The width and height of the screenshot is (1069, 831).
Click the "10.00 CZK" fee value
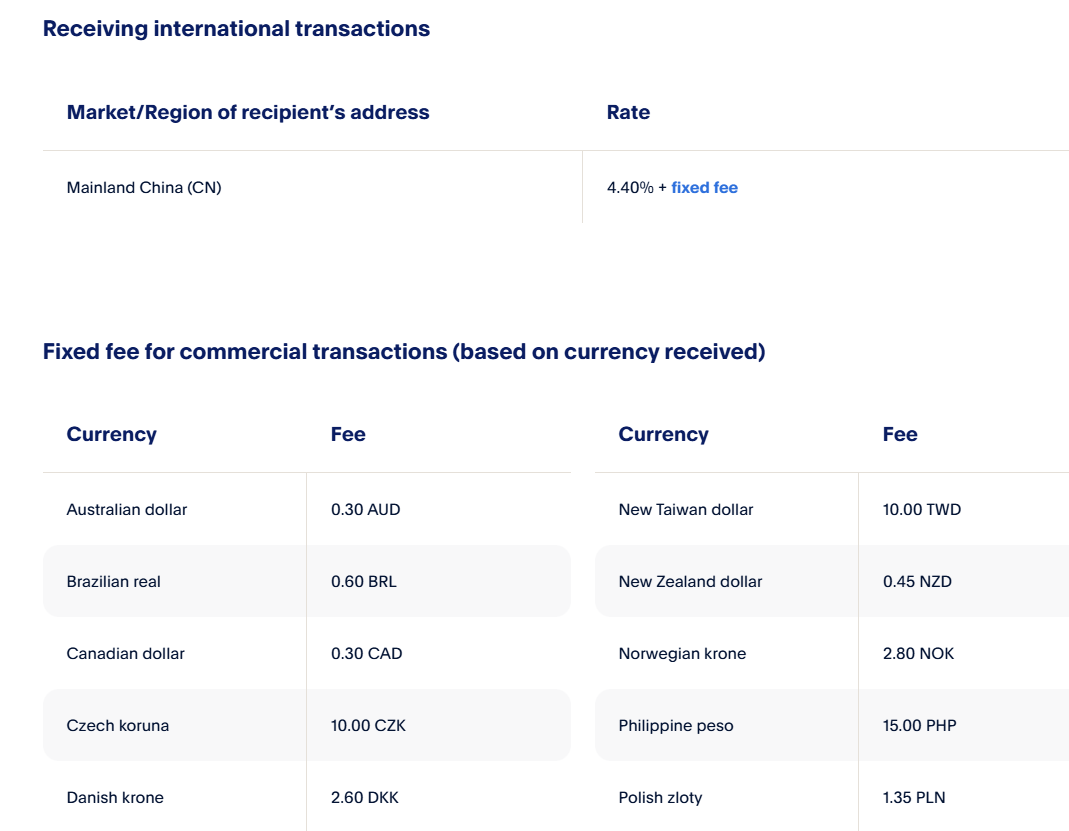coord(368,726)
